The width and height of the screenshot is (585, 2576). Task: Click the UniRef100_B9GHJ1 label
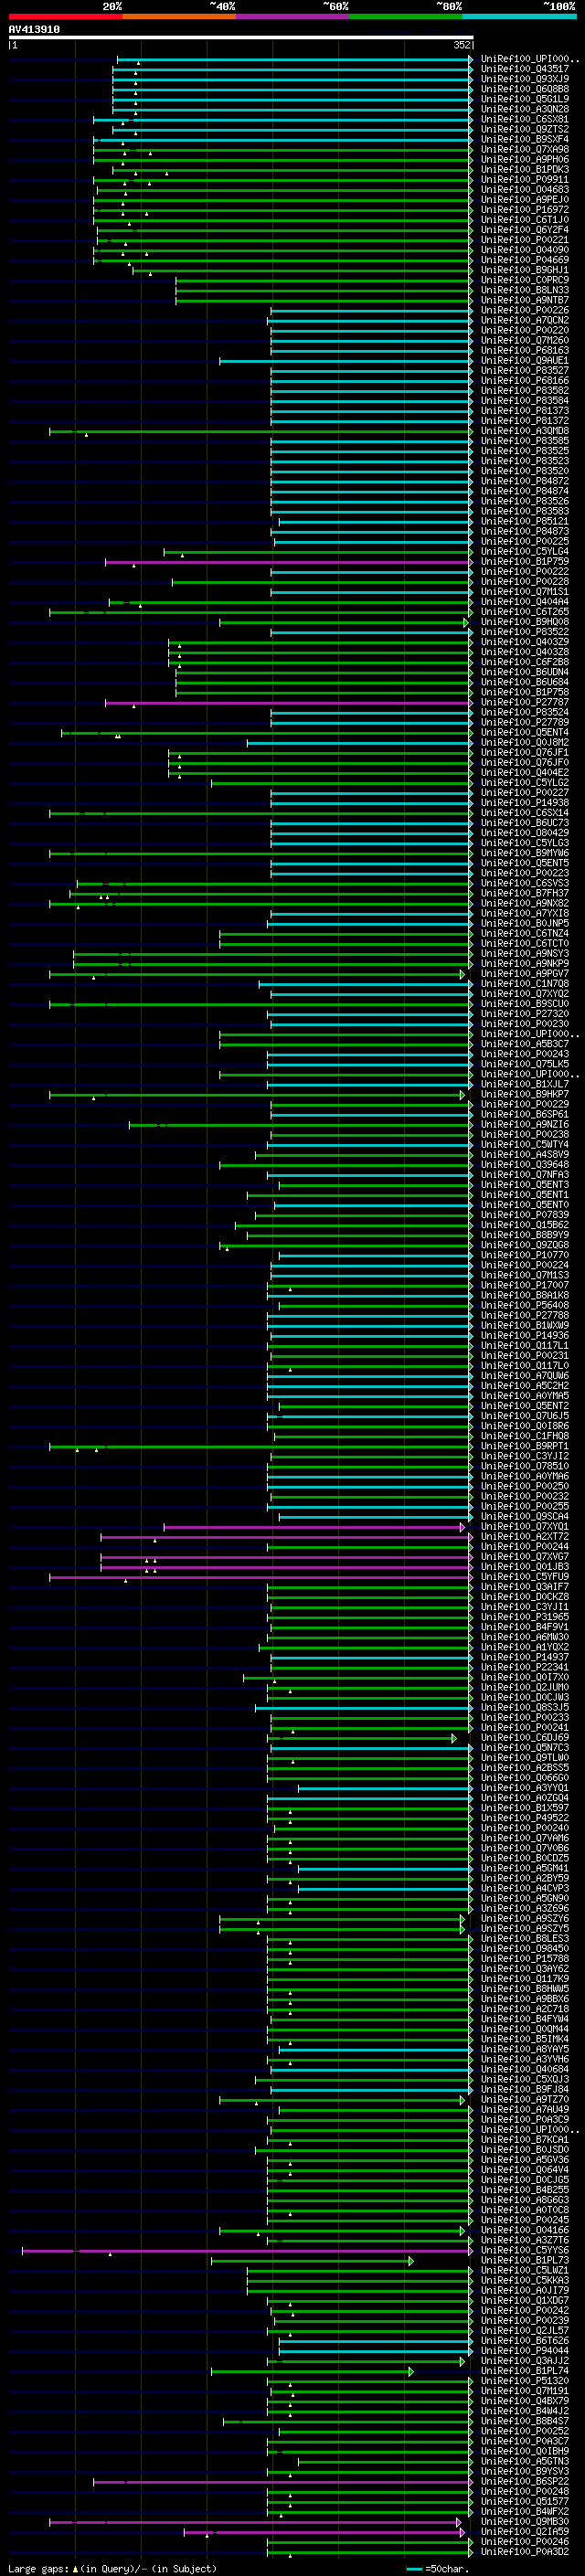(524, 270)
